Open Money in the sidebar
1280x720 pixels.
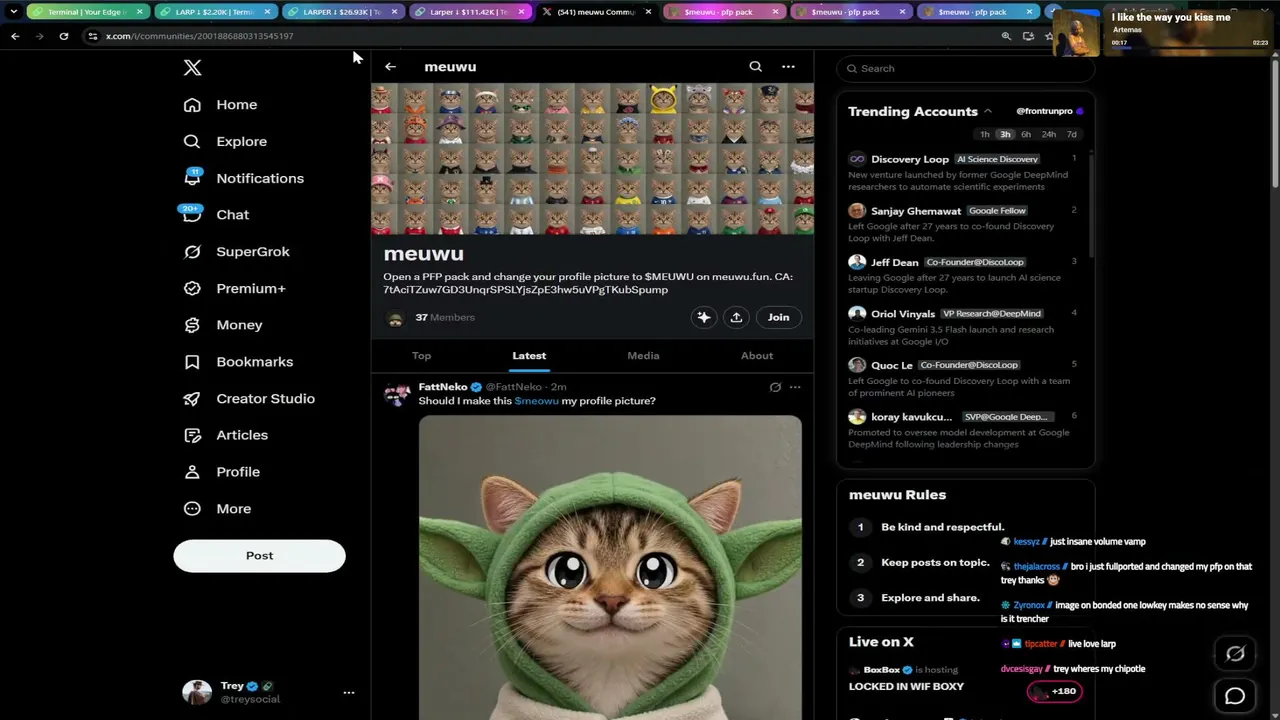[222, 325]
